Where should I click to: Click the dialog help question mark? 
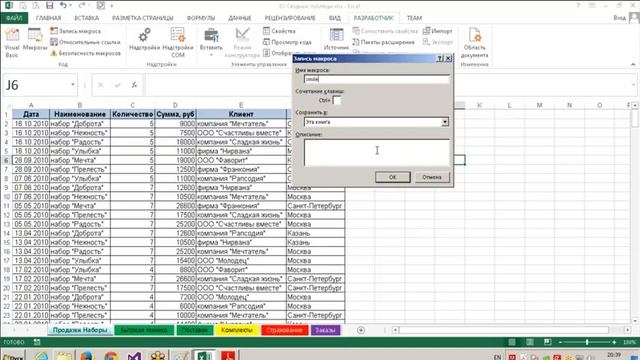[440, 58]
